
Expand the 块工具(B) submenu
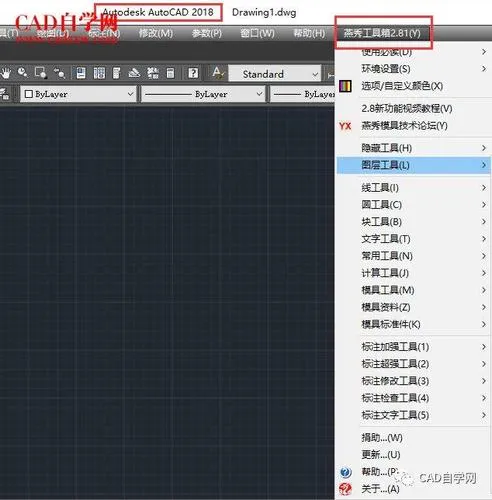tap(413, 222)
